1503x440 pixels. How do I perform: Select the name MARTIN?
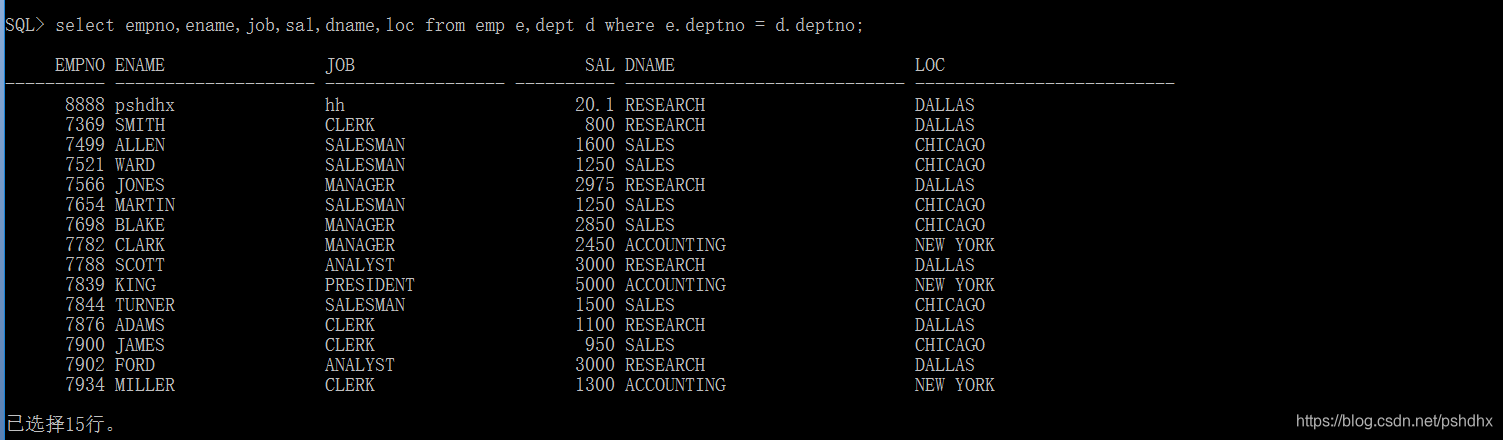pyautogui.click(x=145, y=205)
